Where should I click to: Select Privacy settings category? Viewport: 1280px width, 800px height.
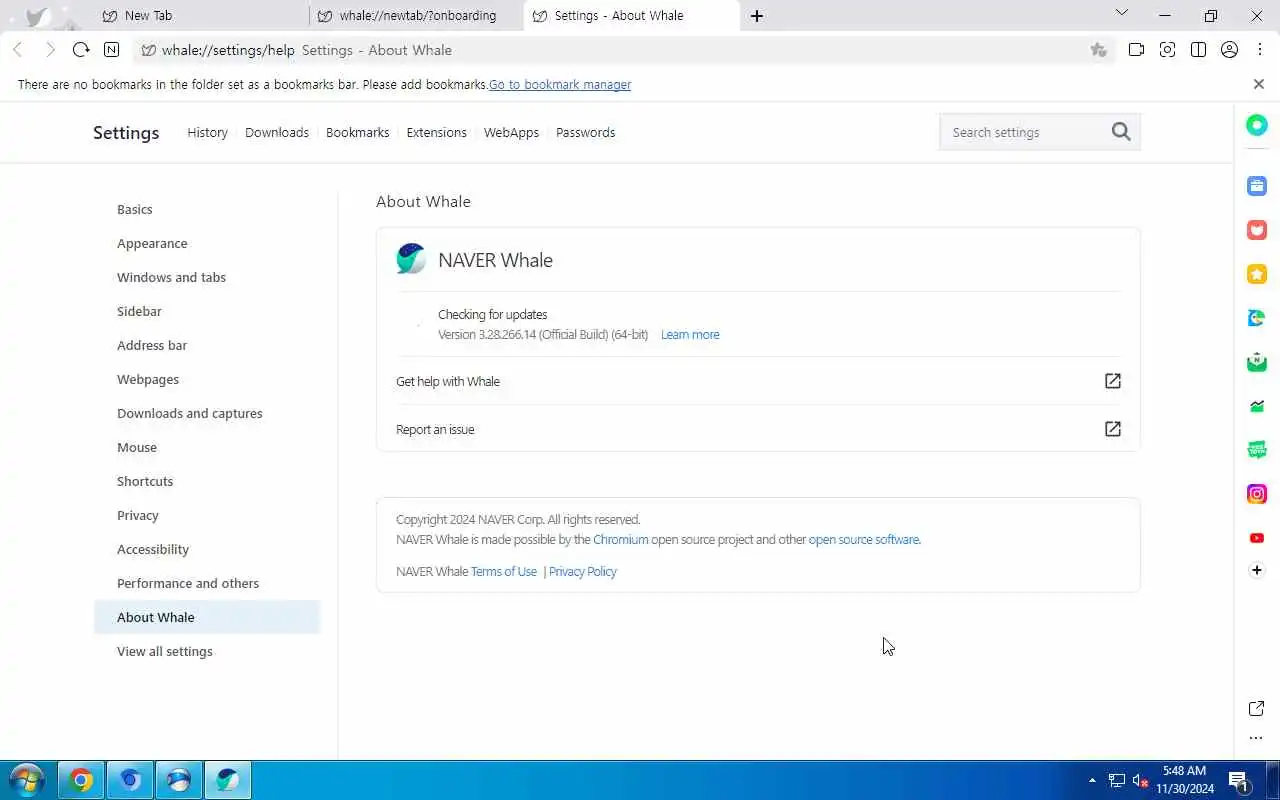pyautogui.click(x=138, y=515)
